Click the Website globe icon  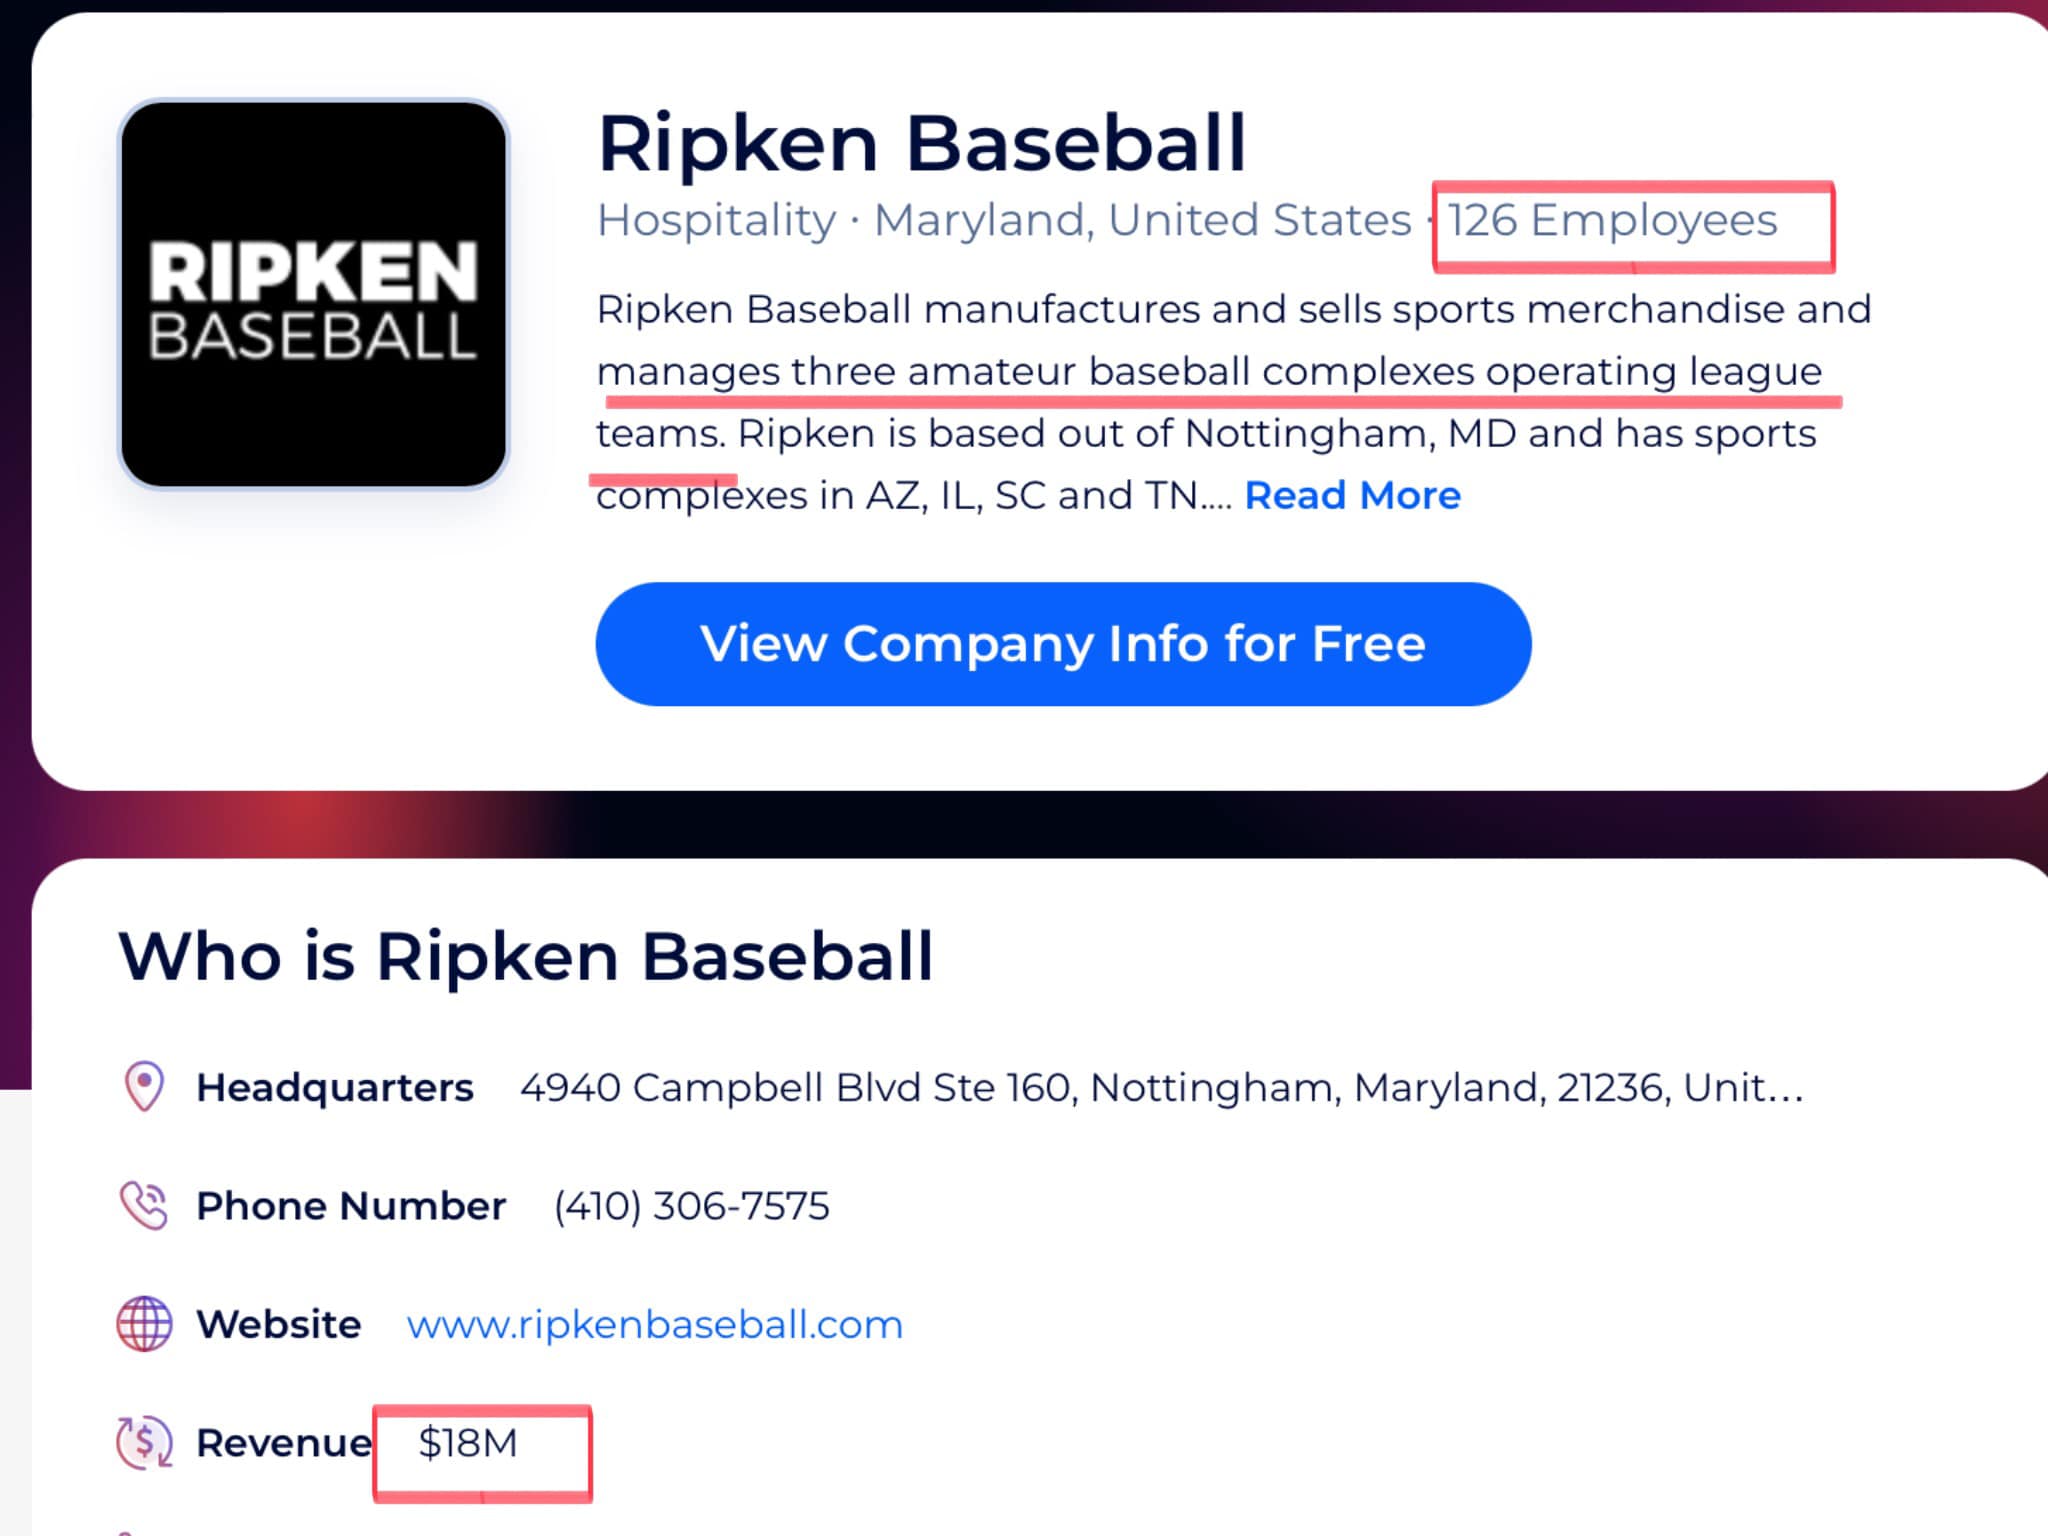(x=144, y=1324)
